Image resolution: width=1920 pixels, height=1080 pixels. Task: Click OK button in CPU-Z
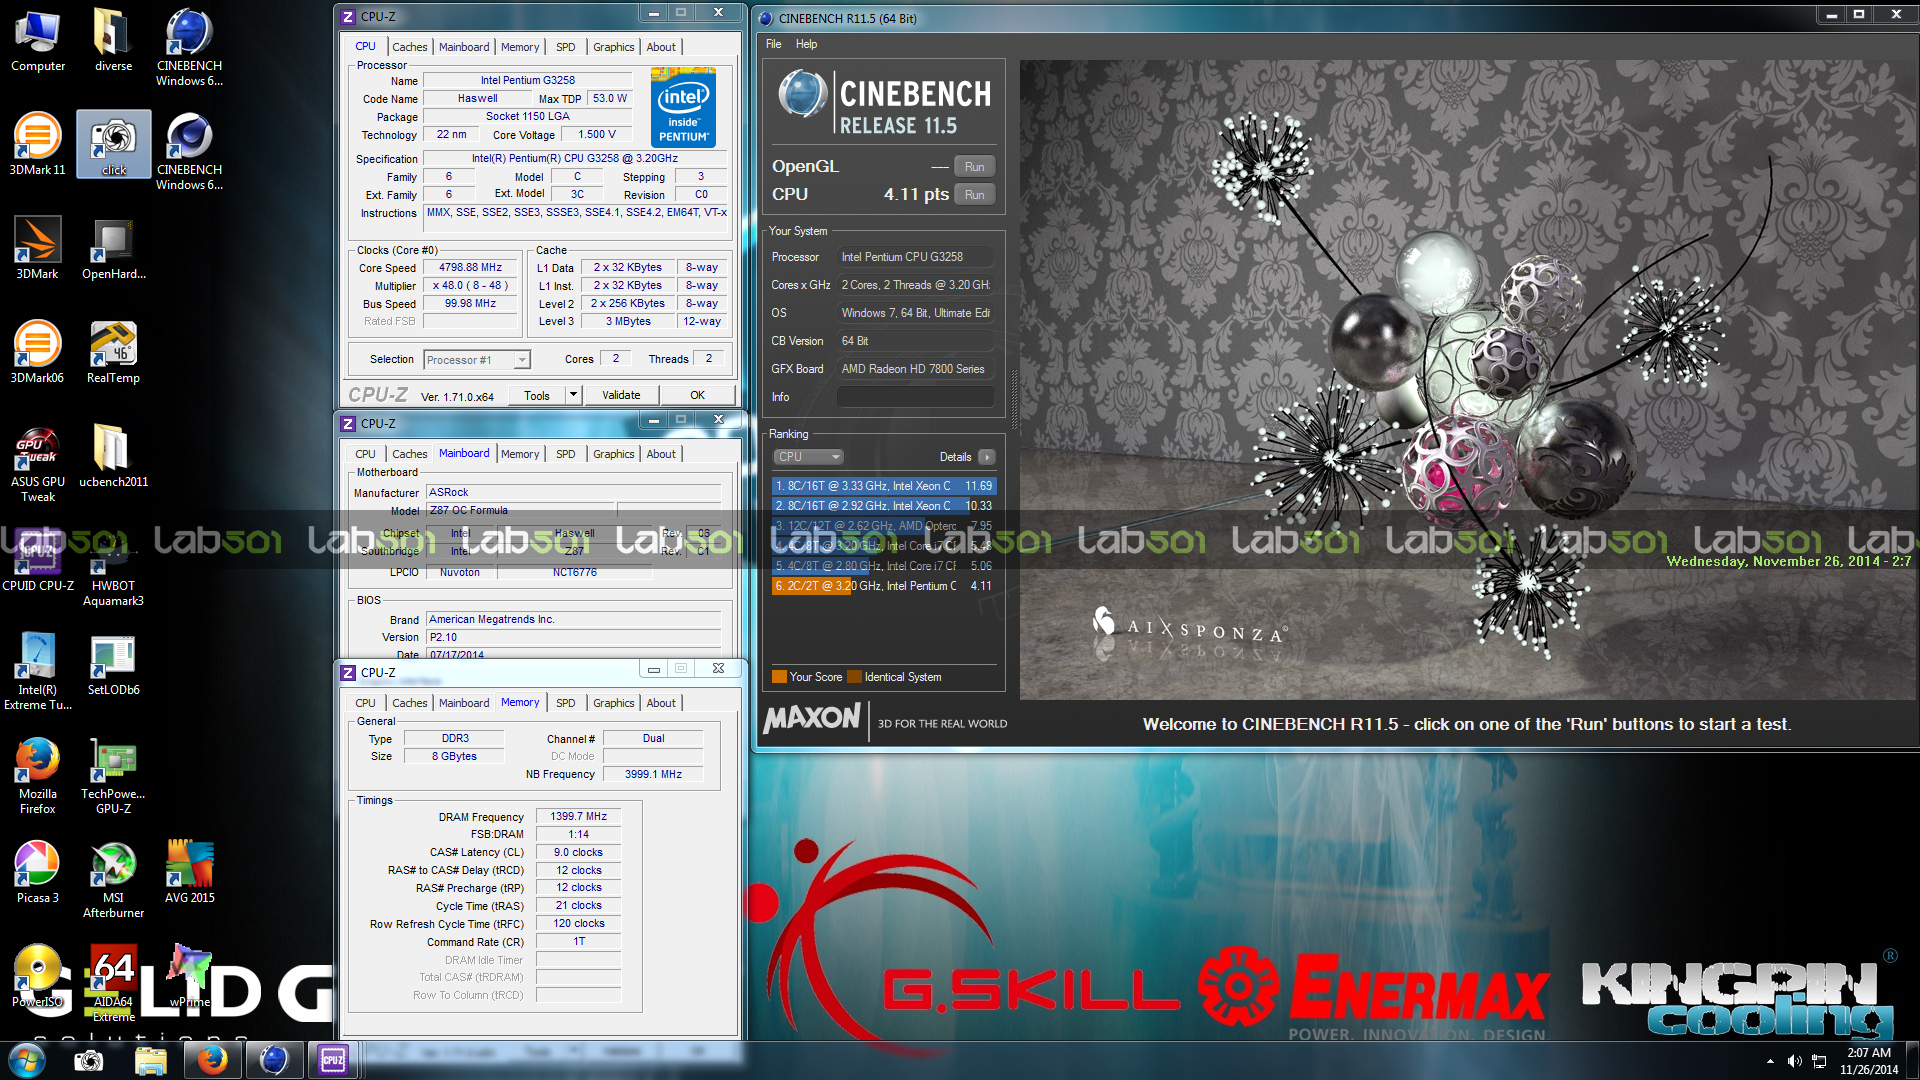tap(697, 395)
